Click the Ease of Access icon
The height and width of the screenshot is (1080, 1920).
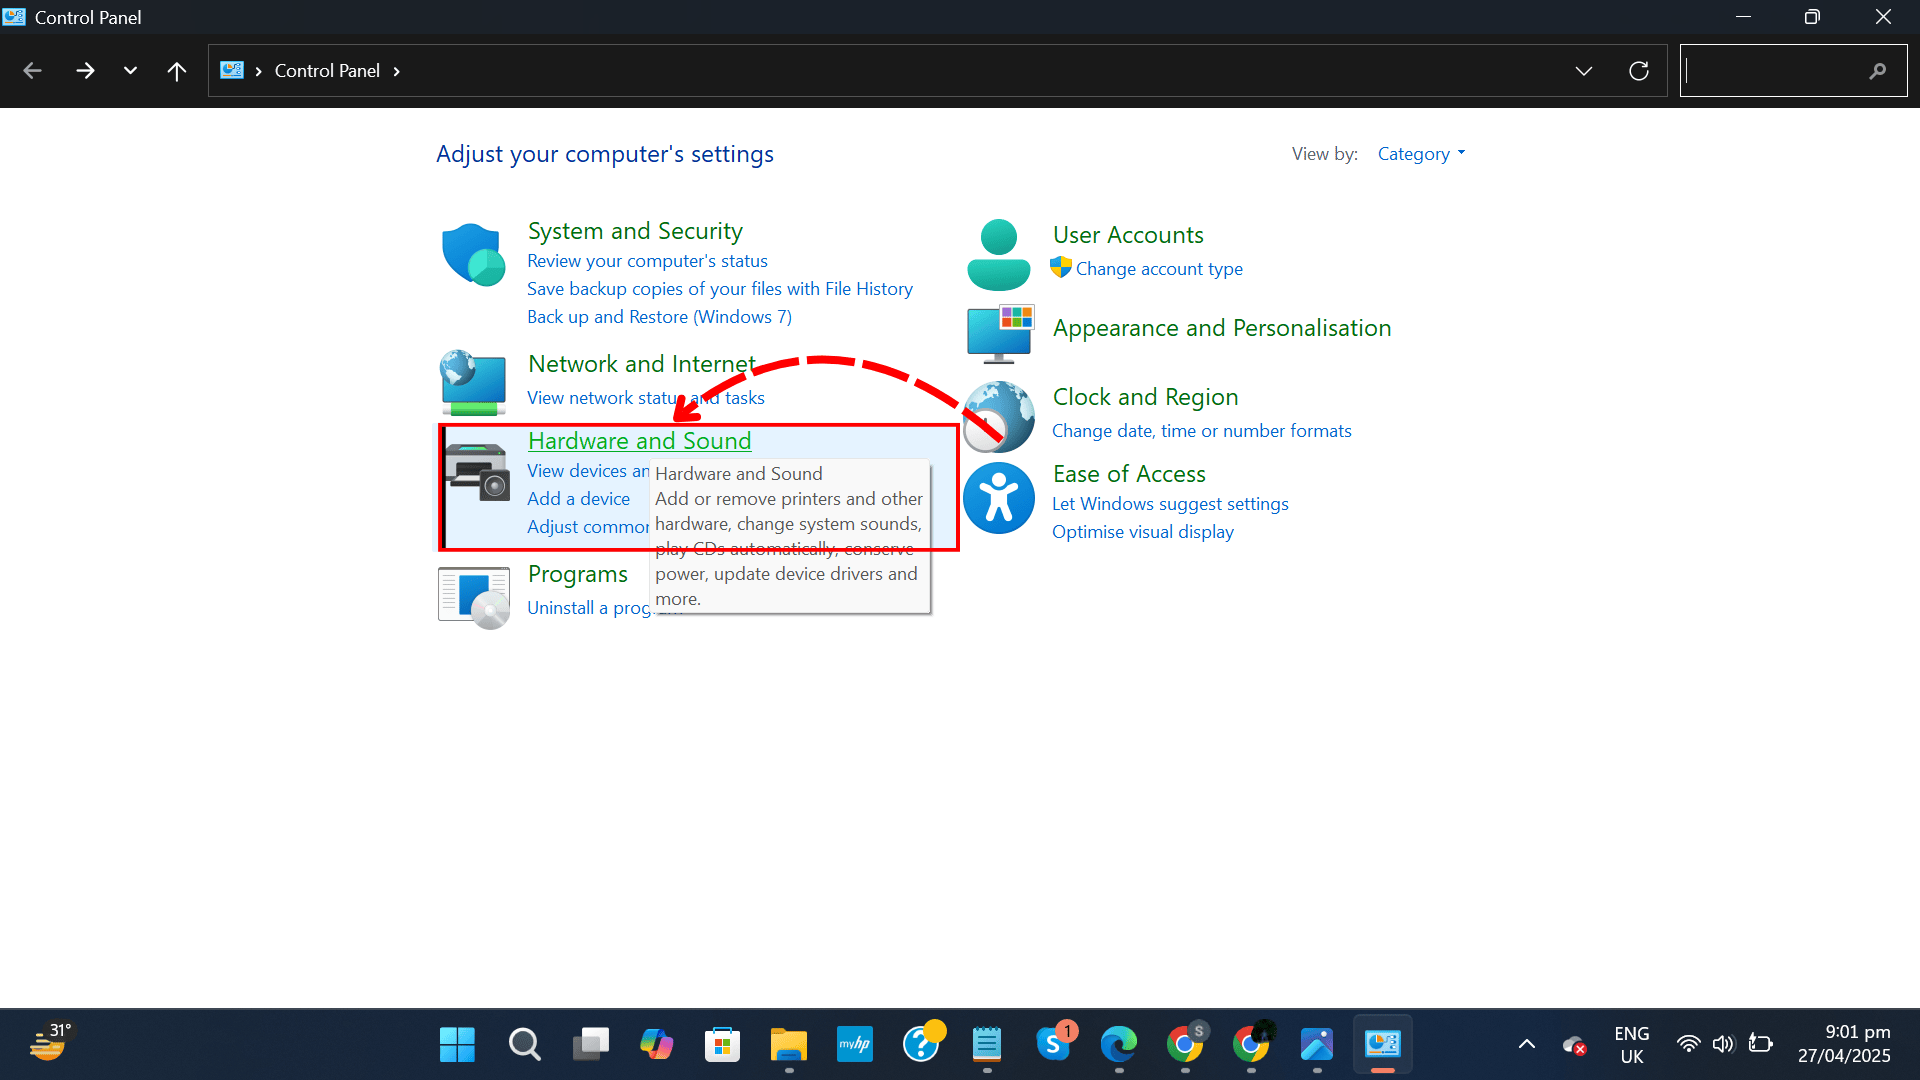[998, 498]
